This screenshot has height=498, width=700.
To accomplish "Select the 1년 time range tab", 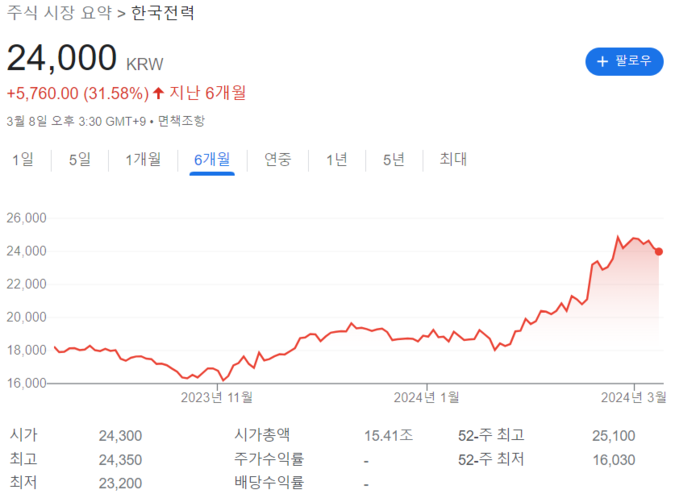I will (337, 159).
